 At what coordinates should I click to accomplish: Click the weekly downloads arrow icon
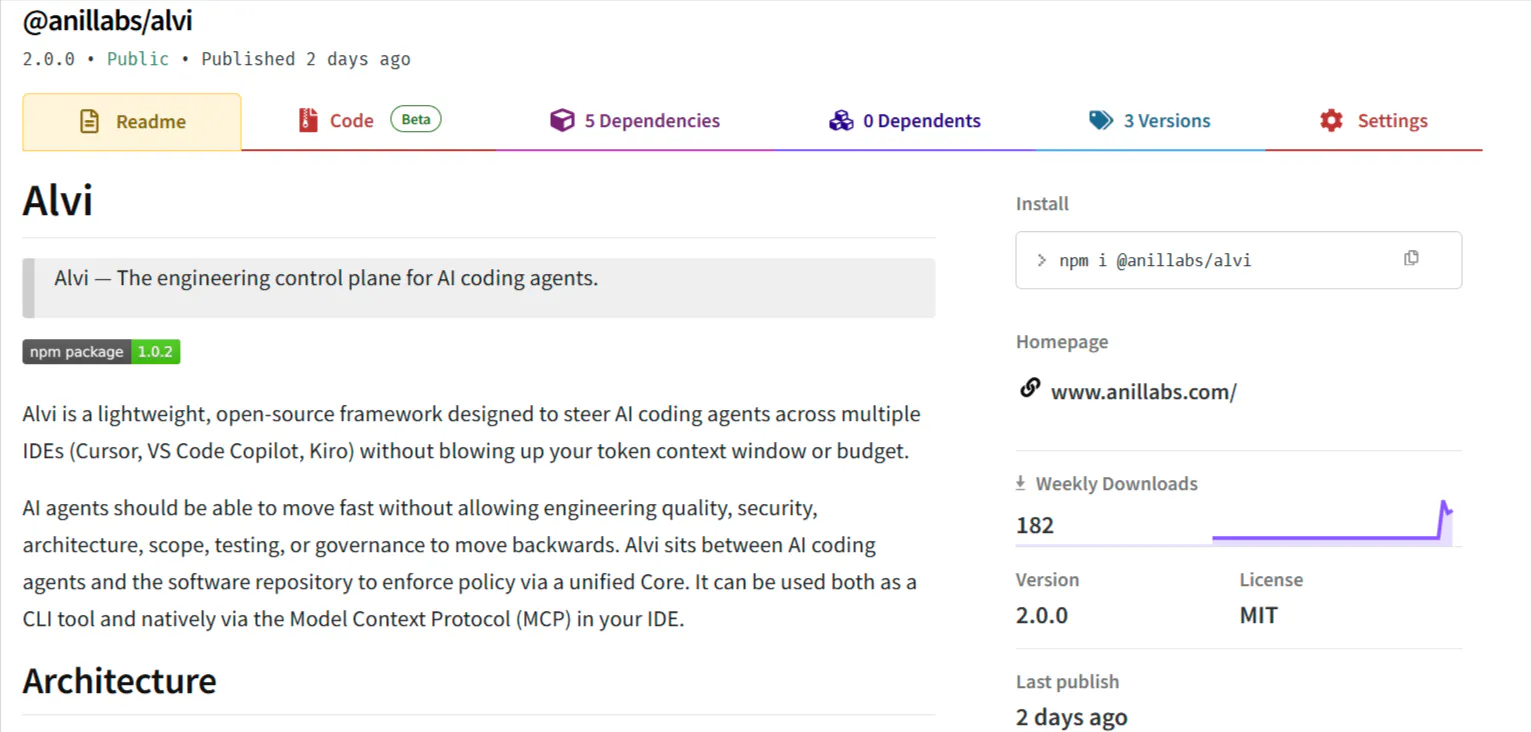(1021, 483)
